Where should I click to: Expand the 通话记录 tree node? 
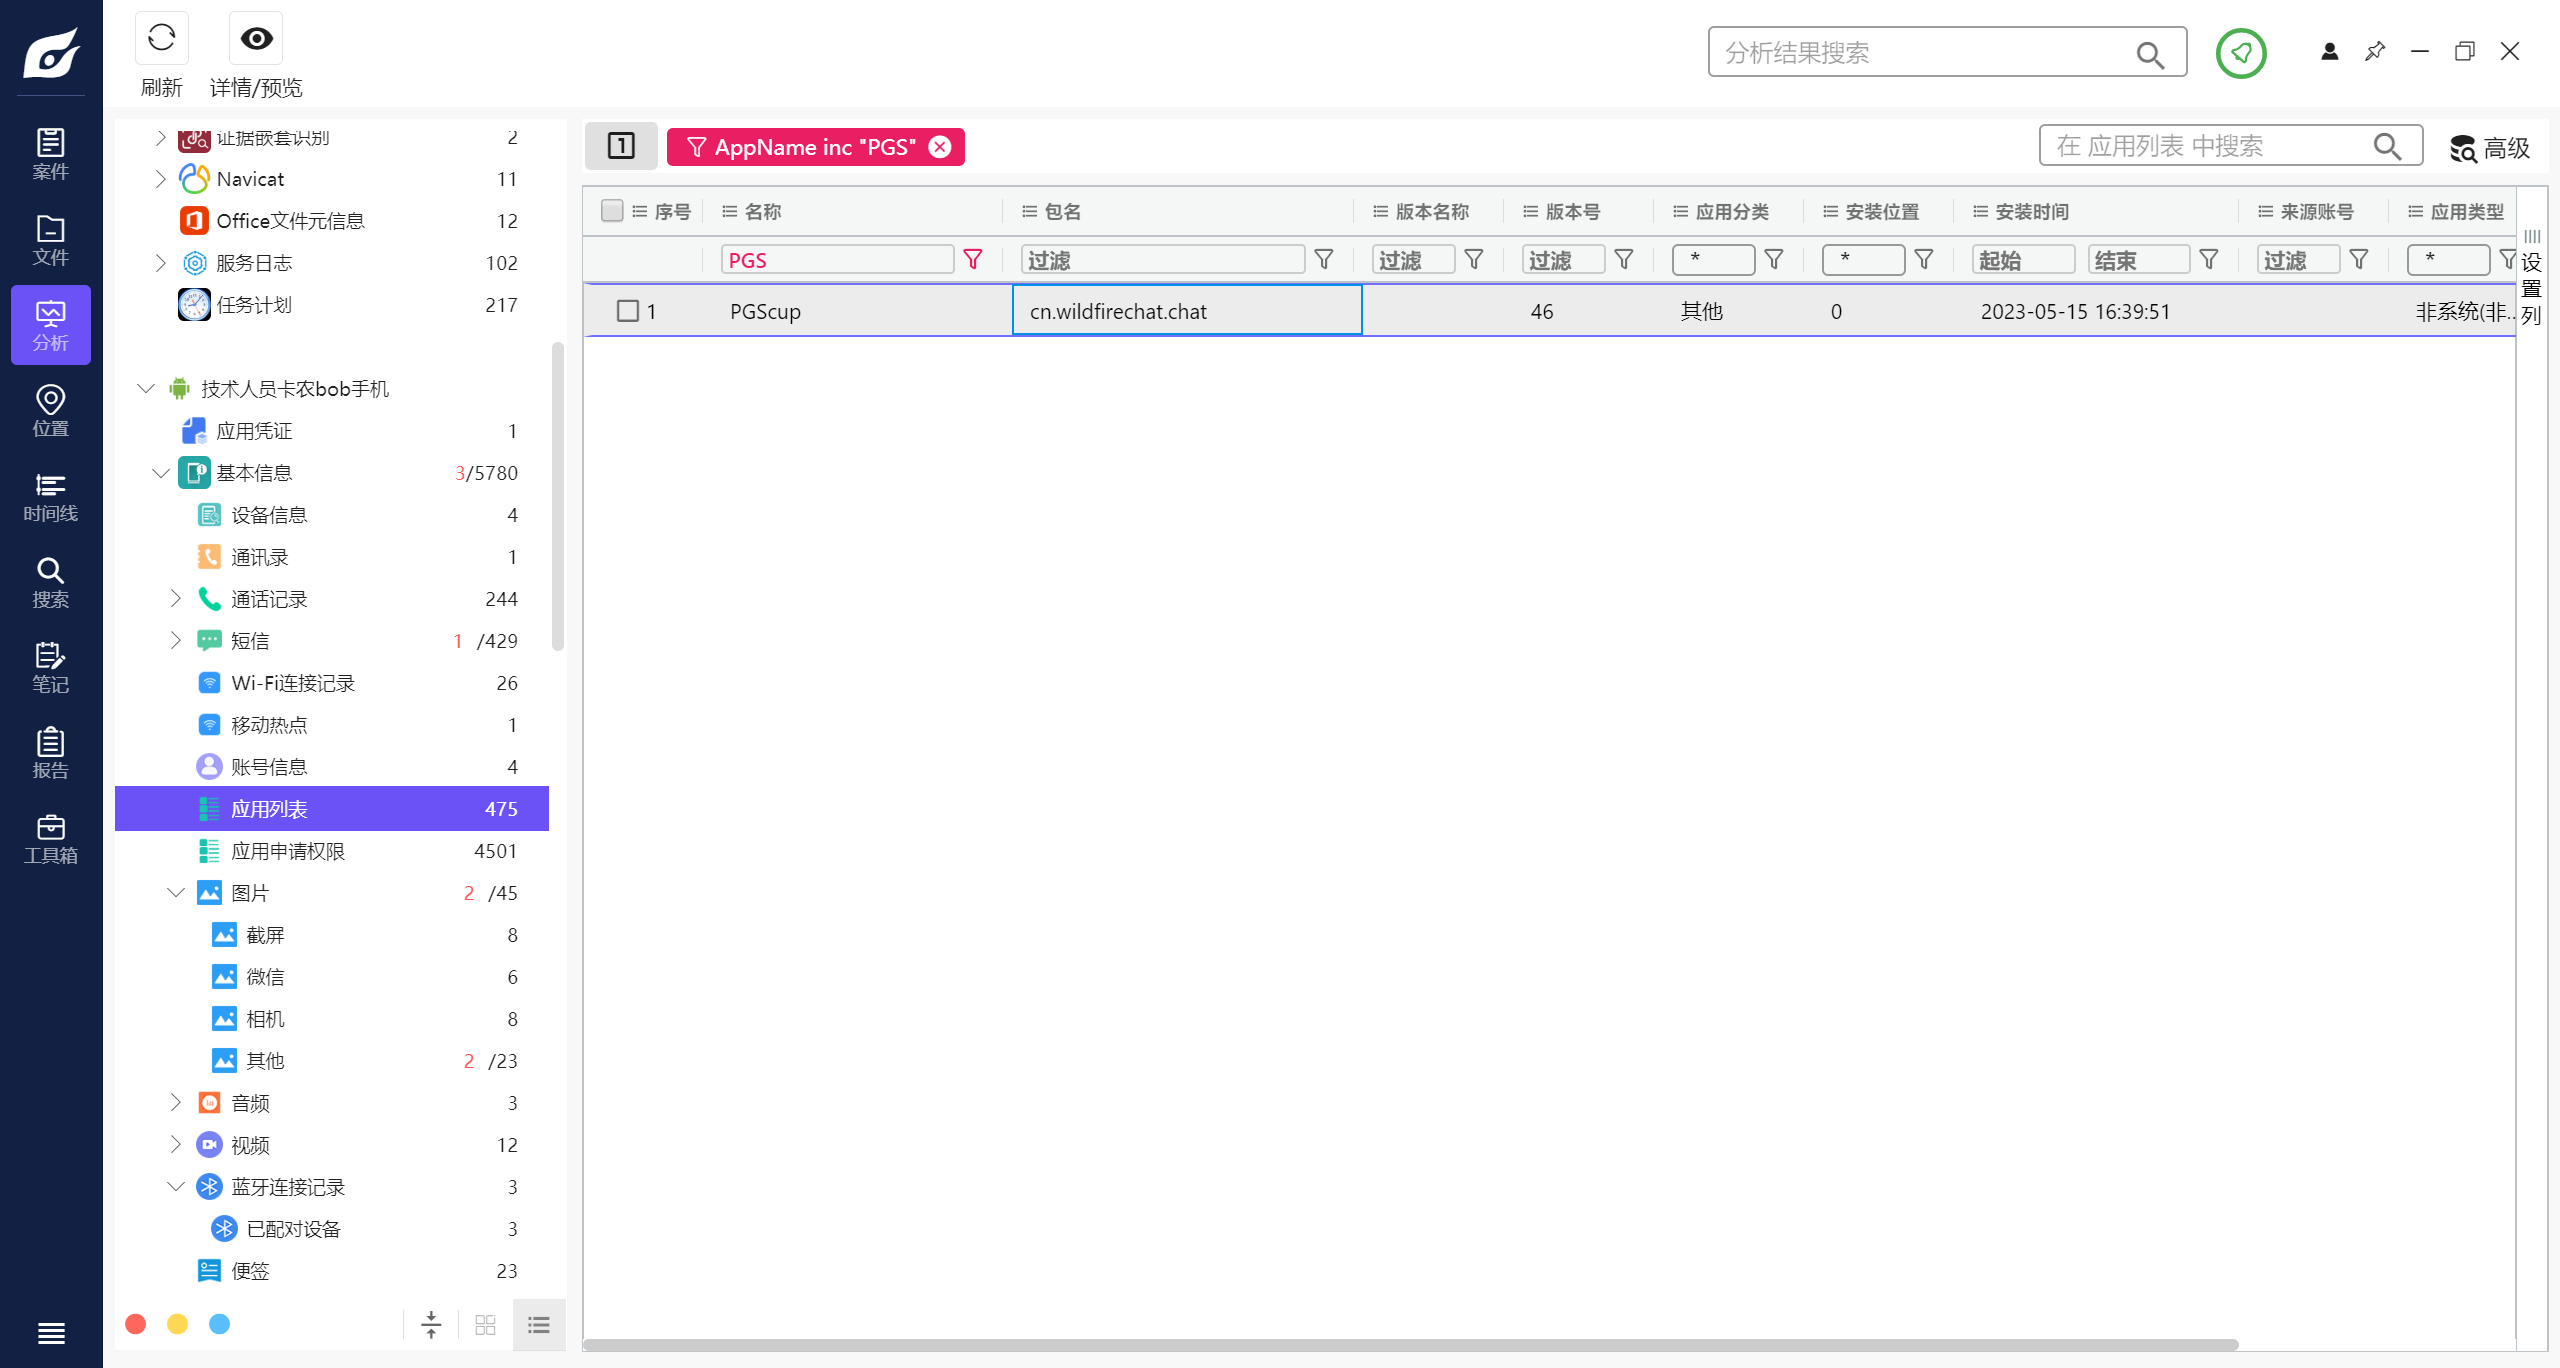[x=175, y=598]
